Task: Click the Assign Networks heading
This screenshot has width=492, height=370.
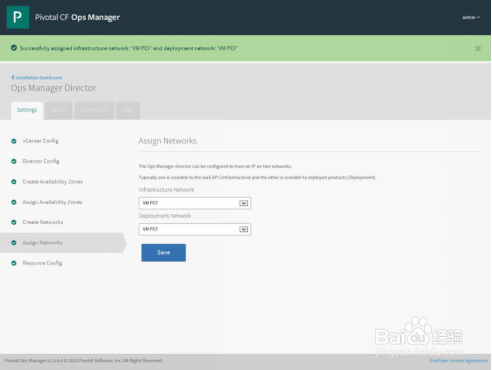Action: 168,141
